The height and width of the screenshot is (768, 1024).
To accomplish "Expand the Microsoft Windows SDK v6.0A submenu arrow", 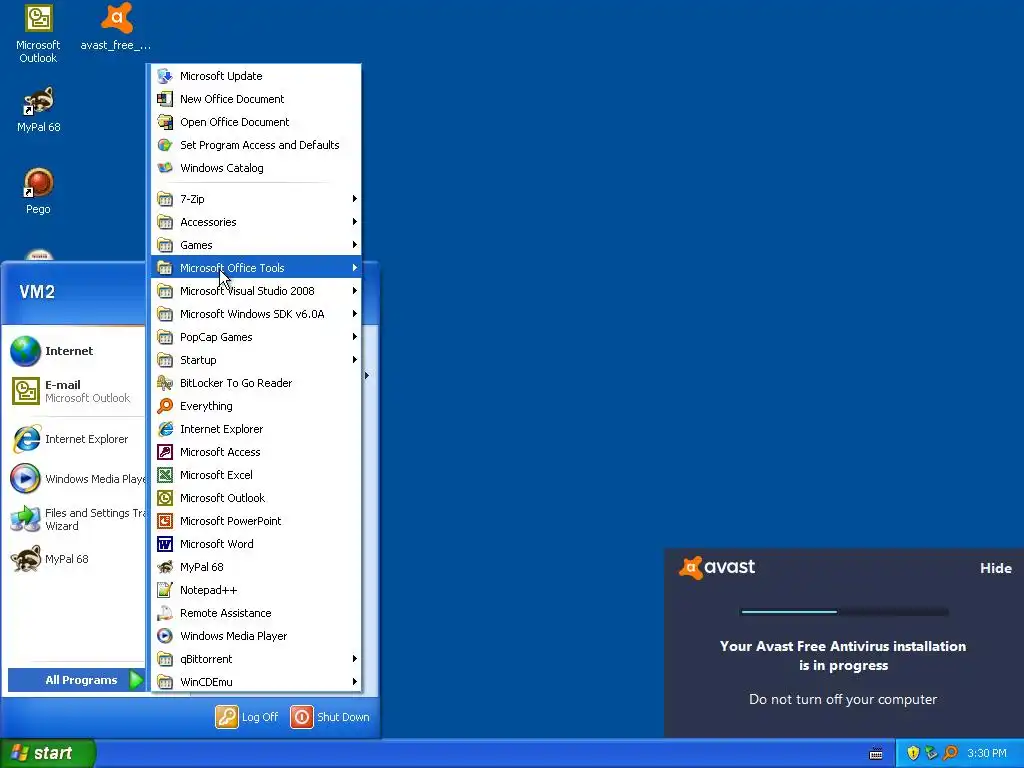I will pyautogui.click(x=355, y=313).
